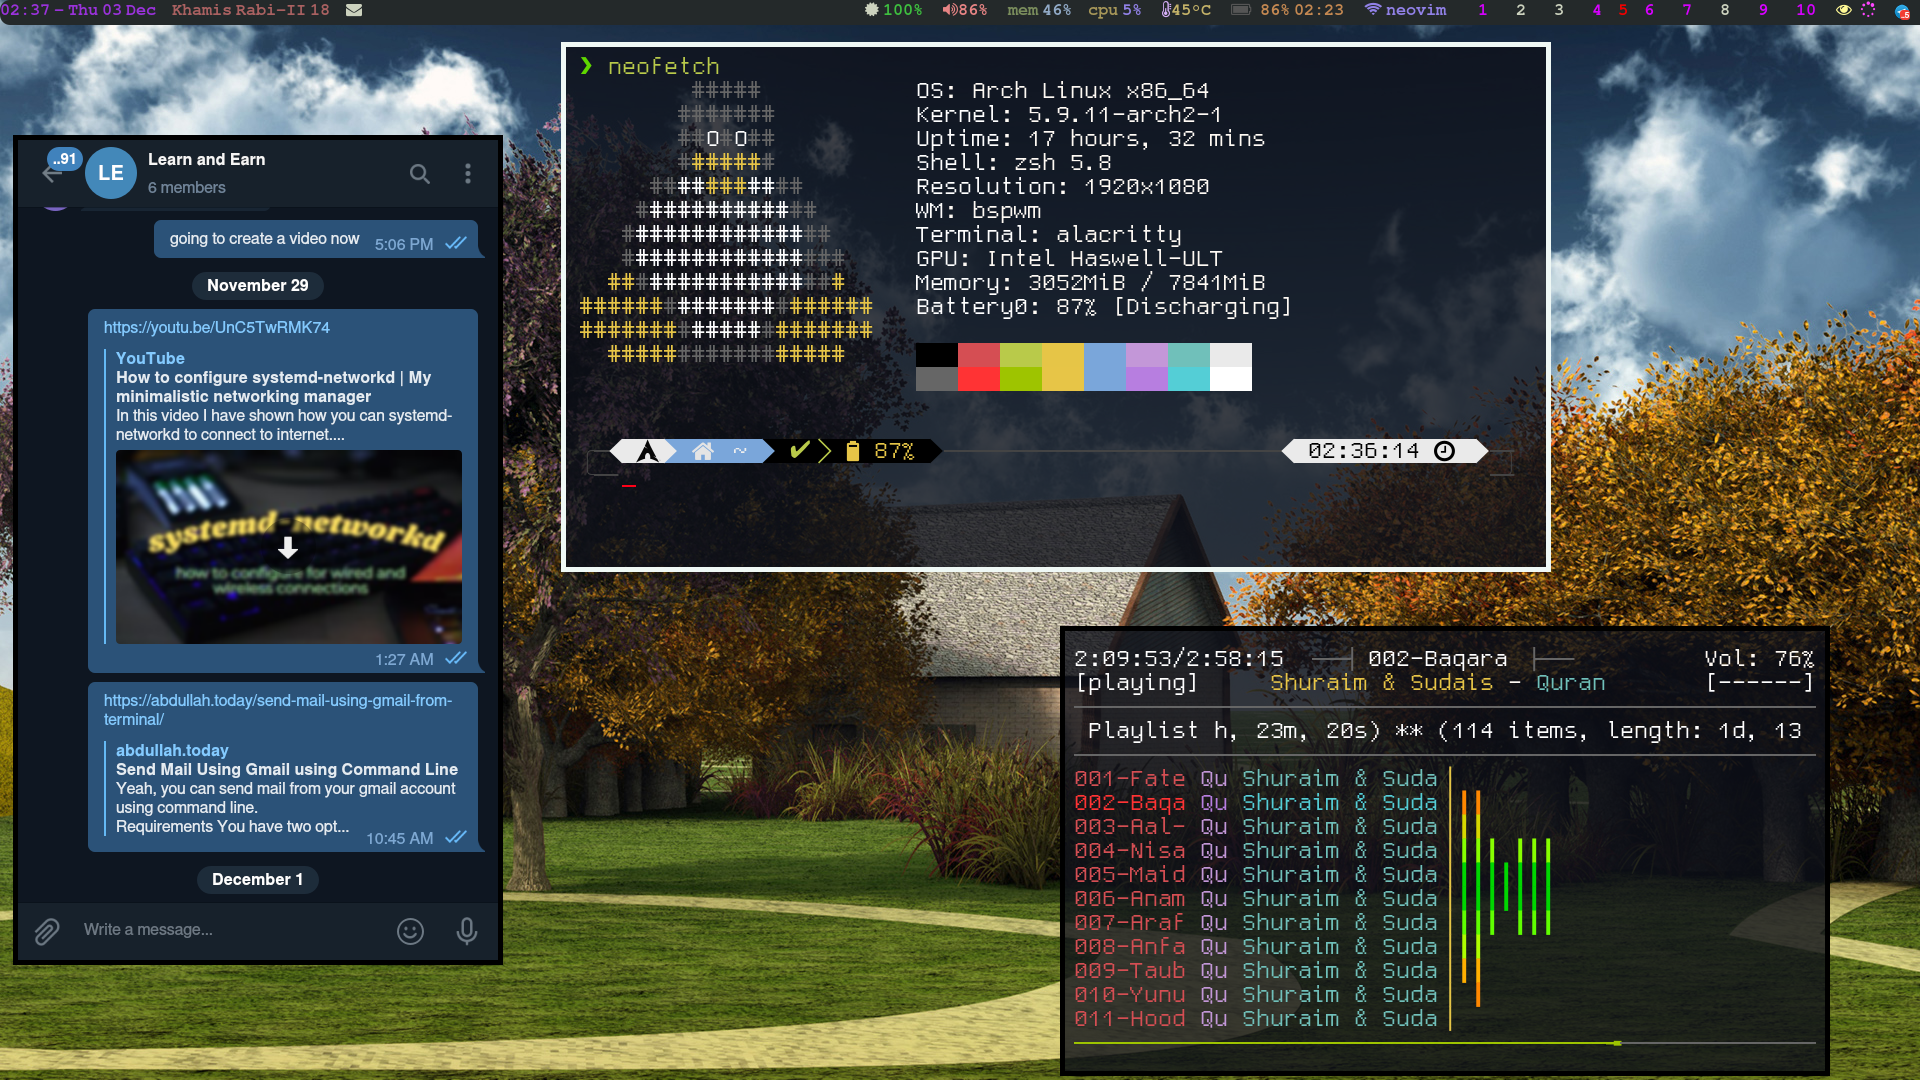The height and width of the screenshot is (1080, 1920).
Task: Open search in Learn and Earn chat
Action: click(420, 174)
